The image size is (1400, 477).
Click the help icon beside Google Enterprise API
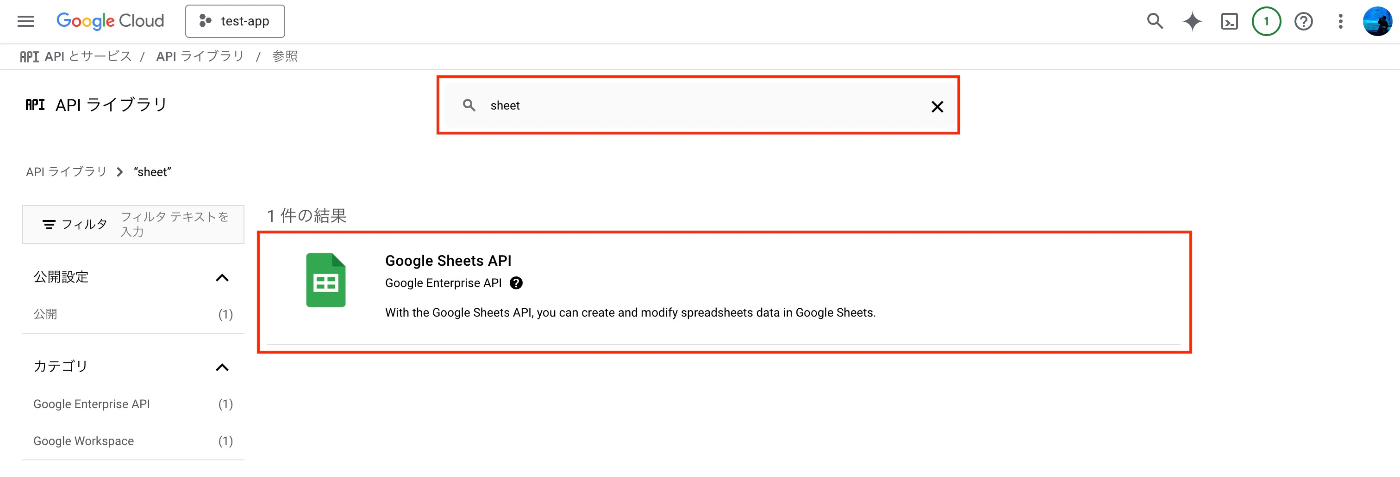[x=516, y=283]
